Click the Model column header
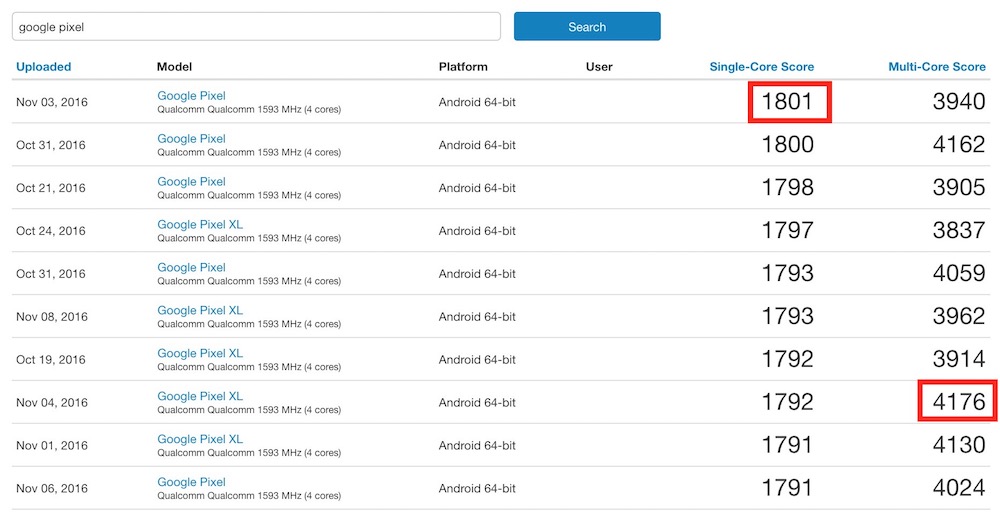 pyautogui.click(x=174, y=67)
